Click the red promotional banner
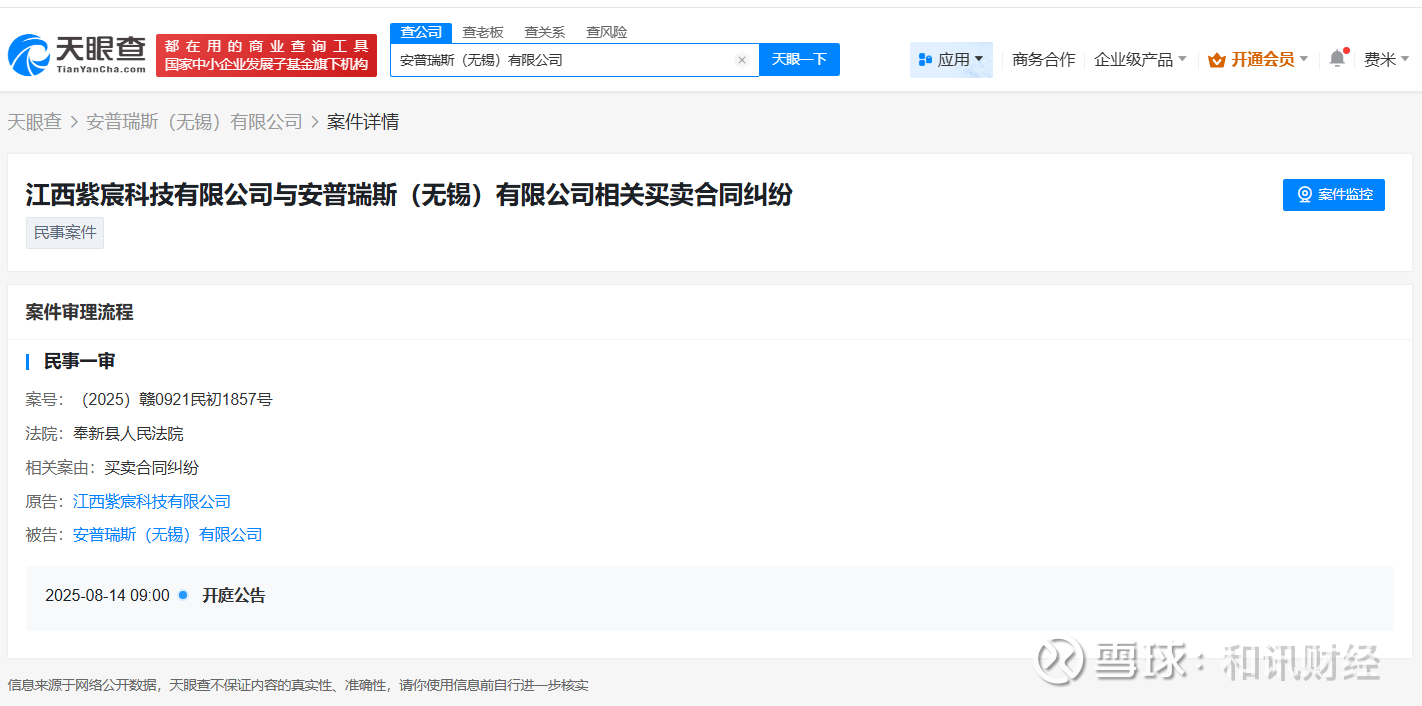 (266, 55)
